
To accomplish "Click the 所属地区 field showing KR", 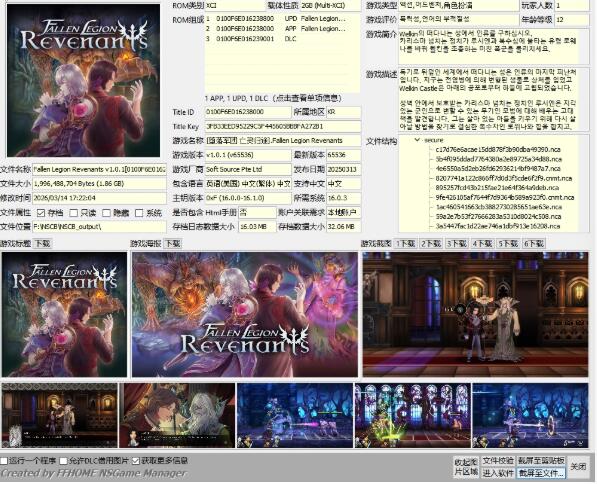I will pyautogui.click(x=343, y=112).
